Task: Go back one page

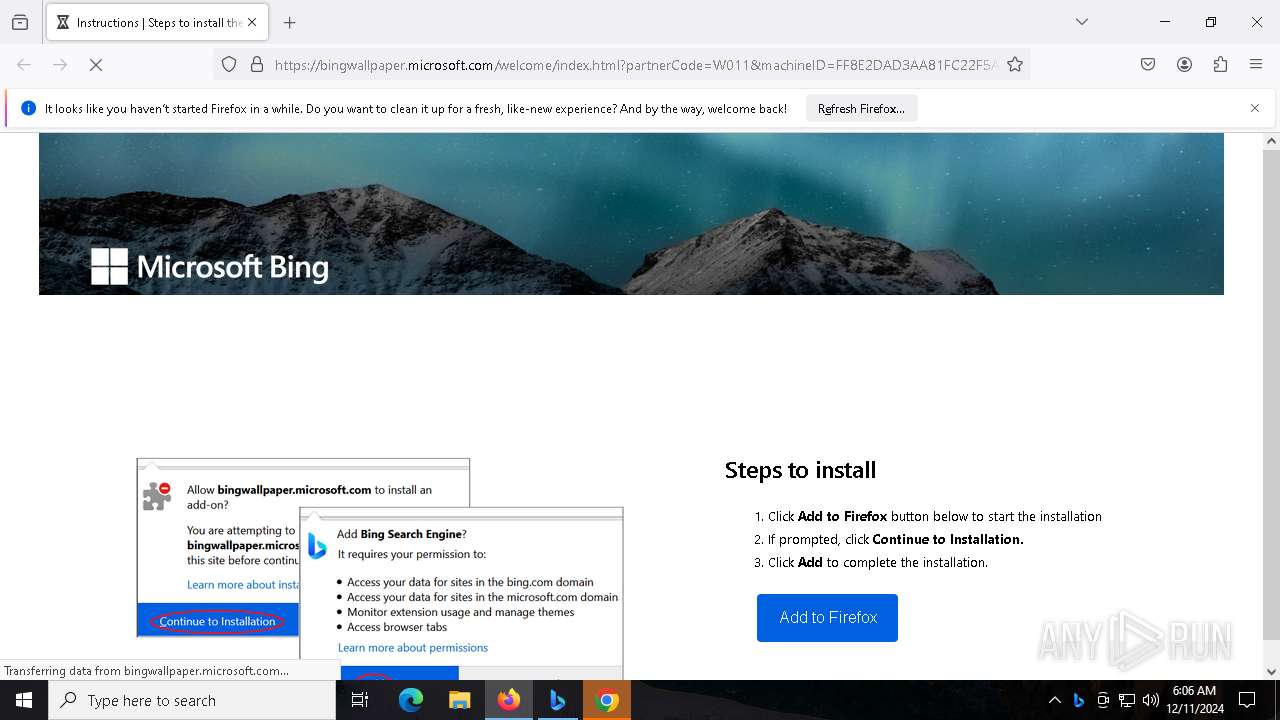Action: (24, 64)
